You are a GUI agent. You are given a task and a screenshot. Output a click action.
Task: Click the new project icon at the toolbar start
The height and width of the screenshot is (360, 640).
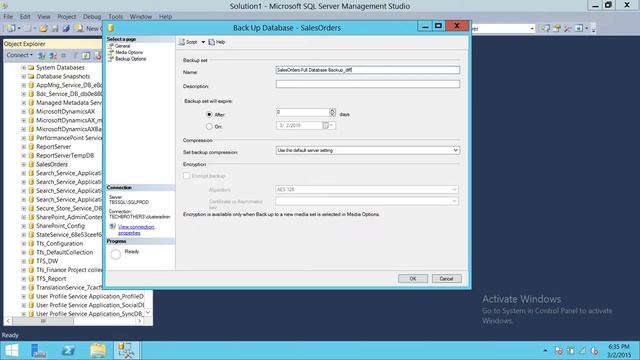click(x=11, y=29)
